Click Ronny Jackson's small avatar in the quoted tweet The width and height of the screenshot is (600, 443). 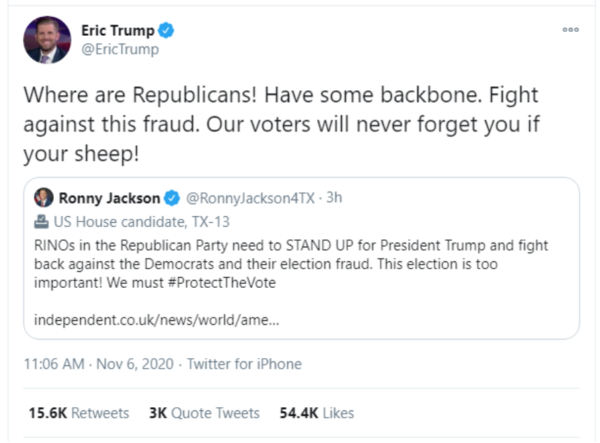42,197
